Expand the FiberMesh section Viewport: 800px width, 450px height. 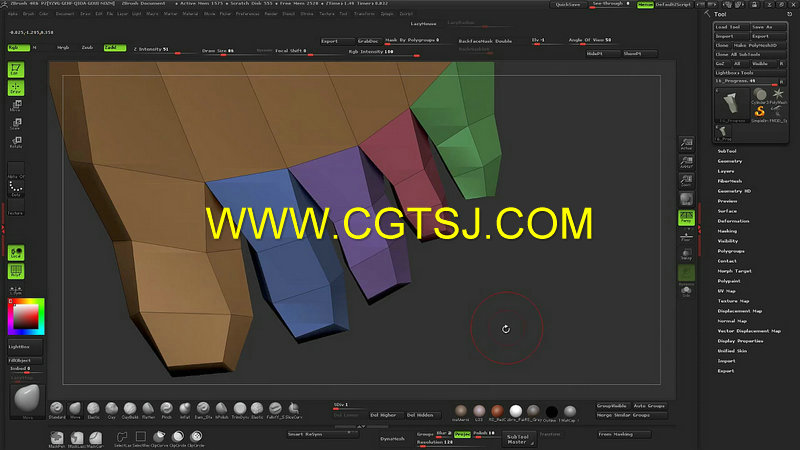(730, 181)
